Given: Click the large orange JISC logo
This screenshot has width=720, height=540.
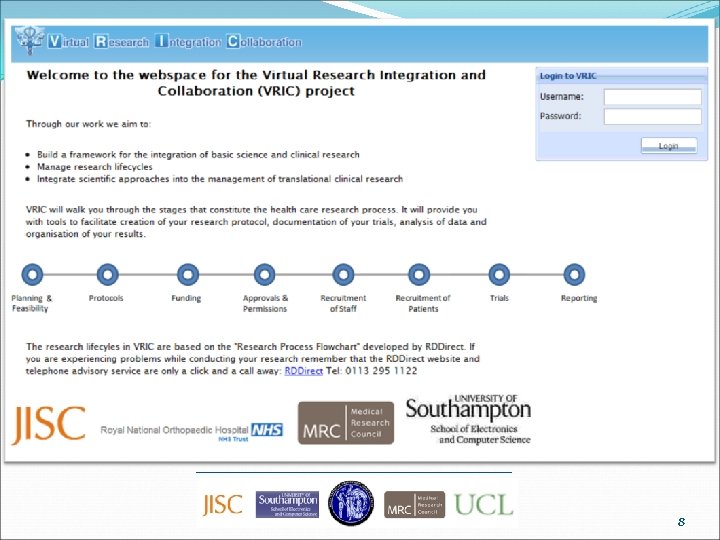Looking at the screenshot, I should point(49,425).
